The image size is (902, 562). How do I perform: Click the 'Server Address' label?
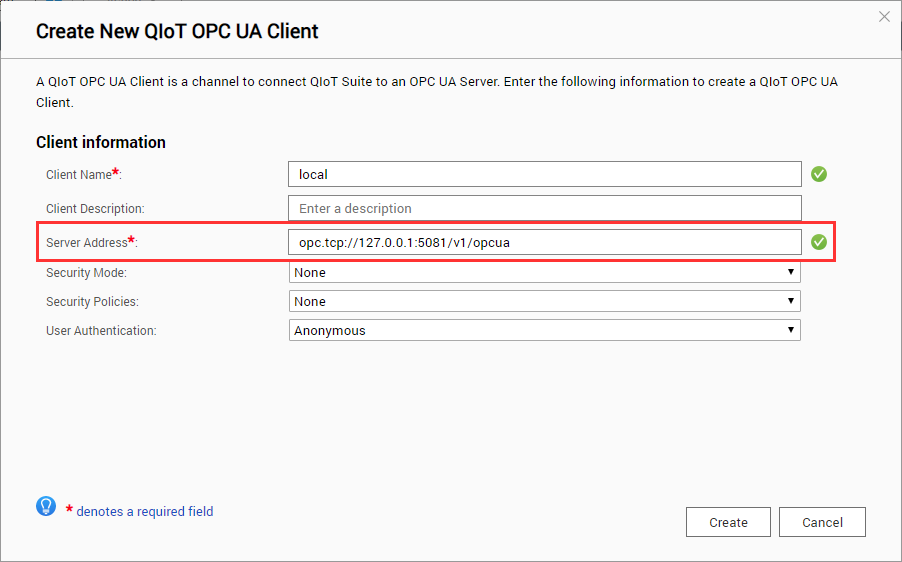86,243
